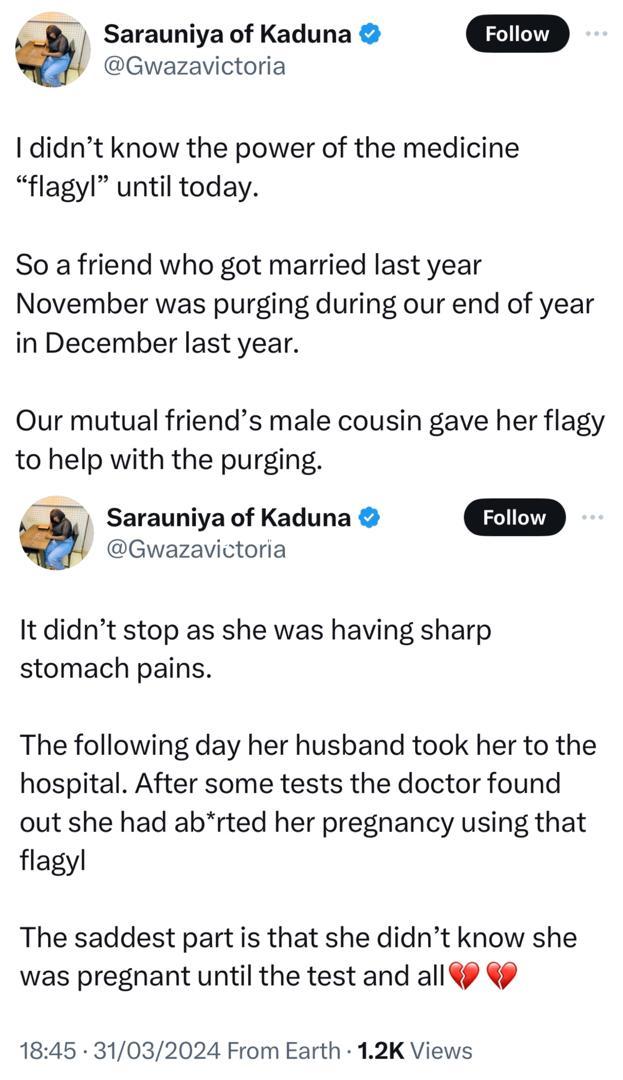This screenshot has width=623, height=1080.
Task: Click the @Gwazavictoria handle in the first tweet
Action: point(194,67)
